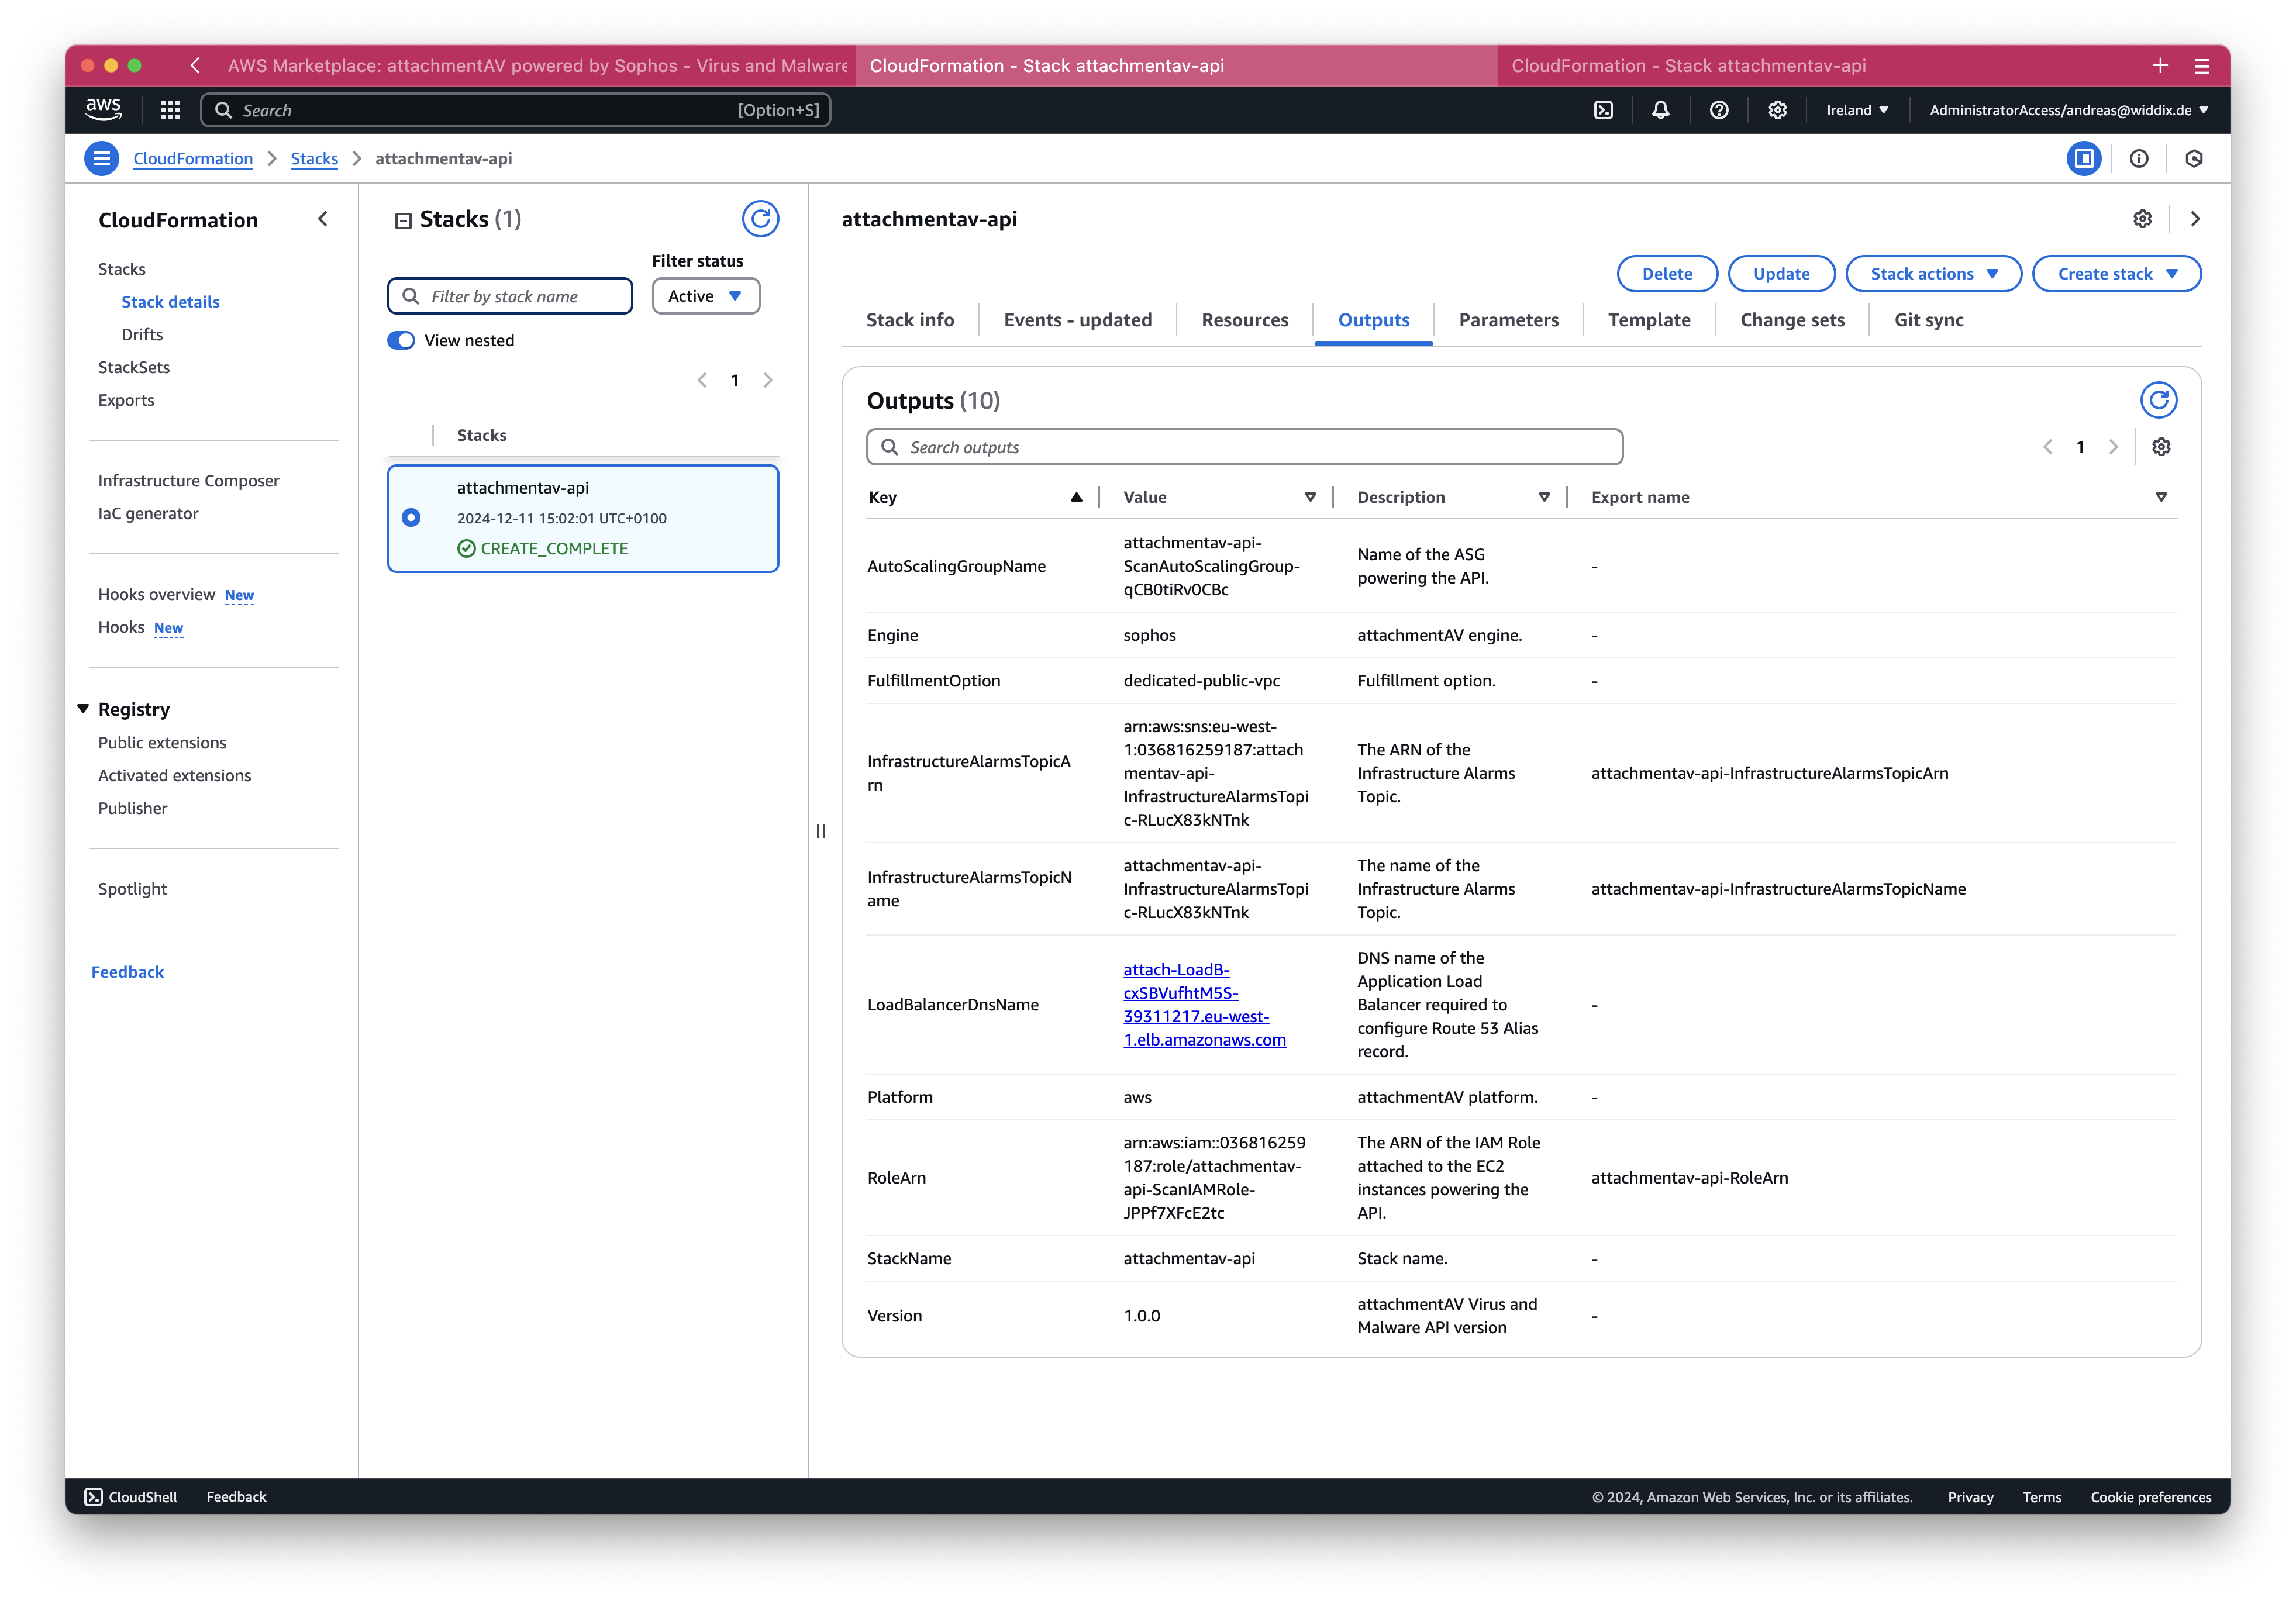The image size is (2296, 1601).
Task: Click the Search outputs field
Action: coord(1244,447)
